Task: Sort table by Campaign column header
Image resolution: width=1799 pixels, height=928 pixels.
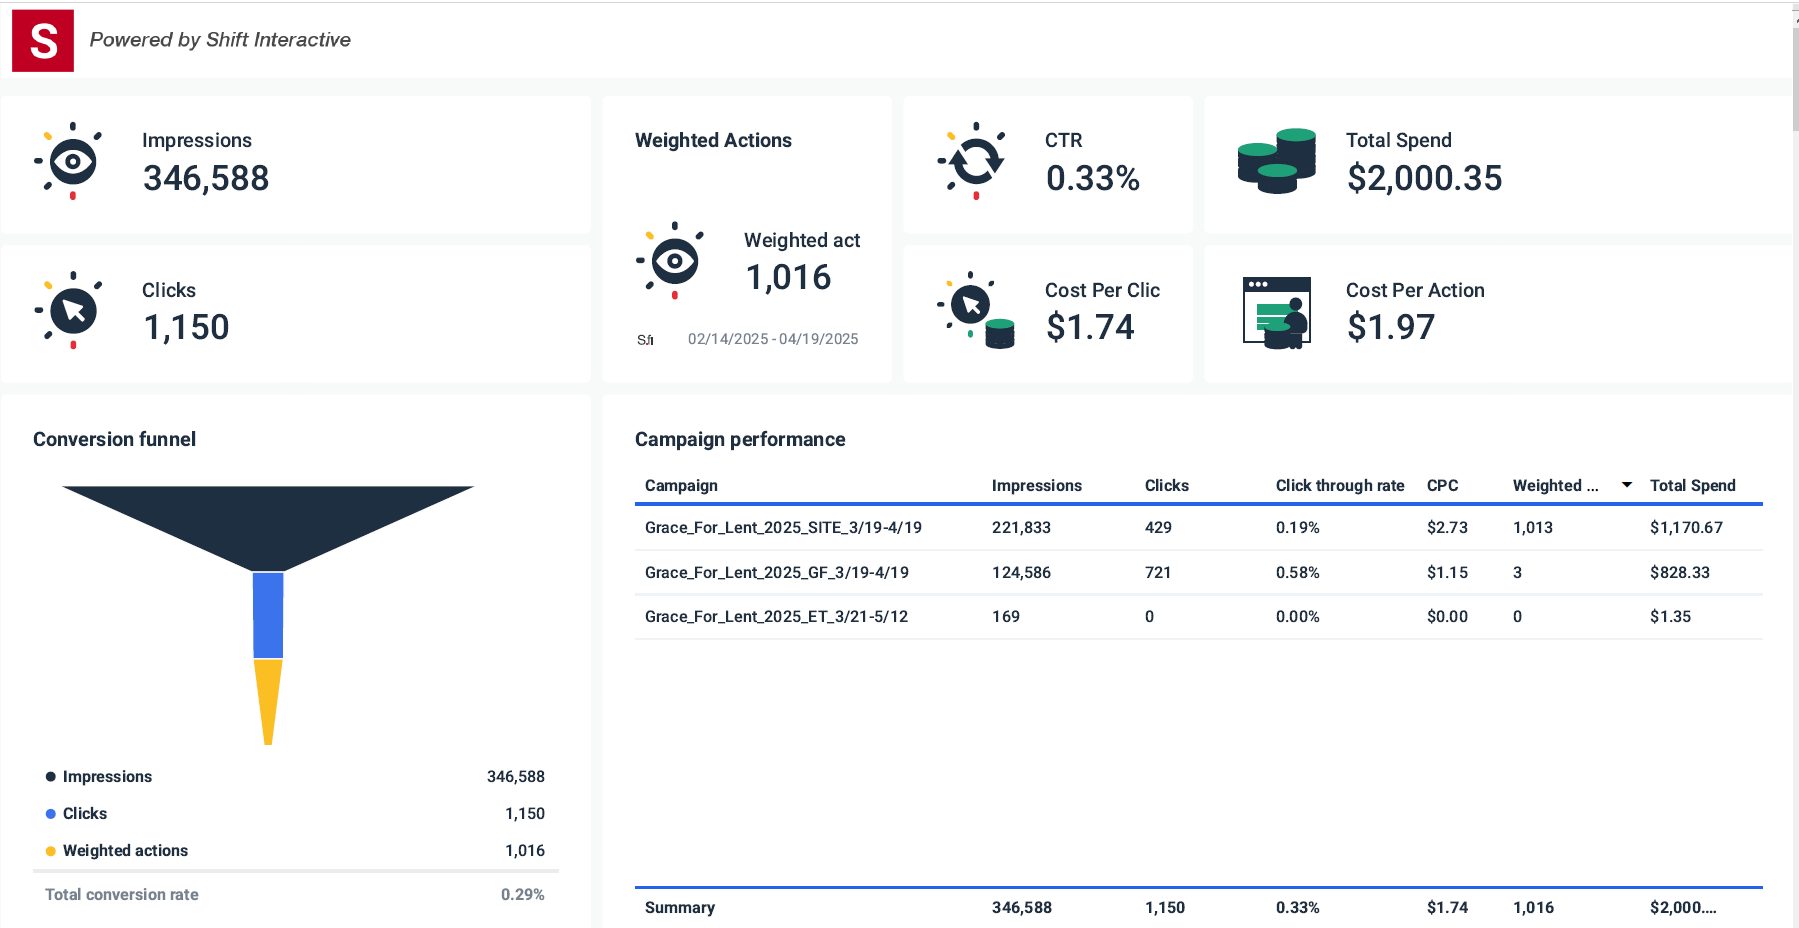Action: point(681,485)
